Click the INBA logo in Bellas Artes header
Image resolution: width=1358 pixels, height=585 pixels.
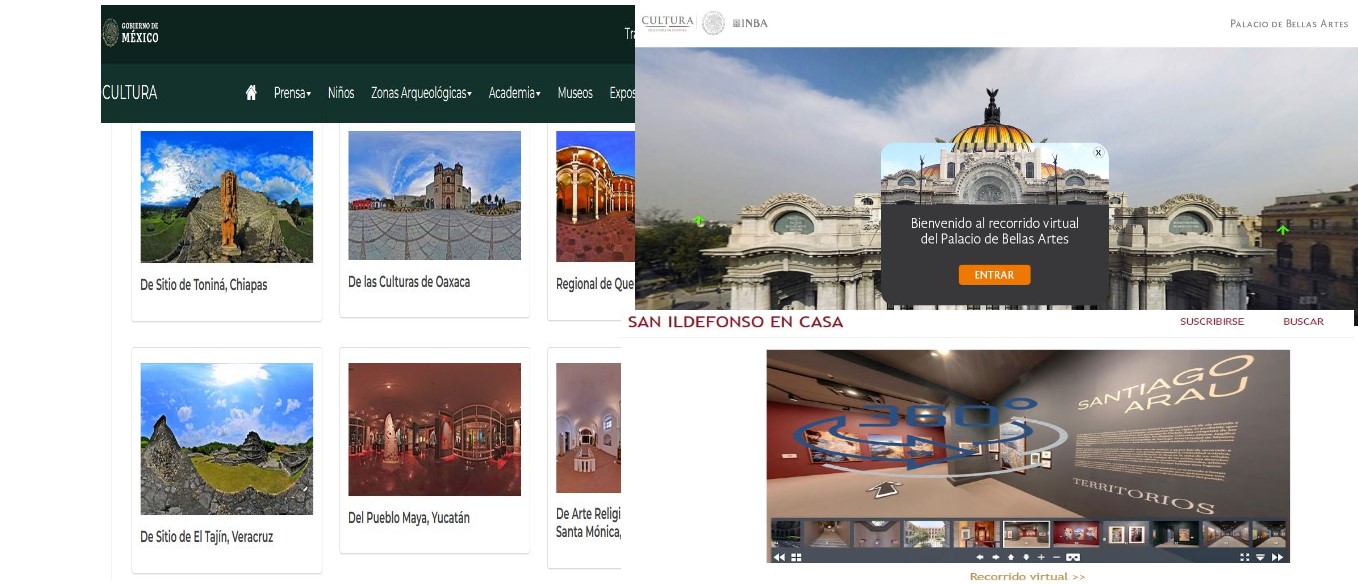pos(750,23)
